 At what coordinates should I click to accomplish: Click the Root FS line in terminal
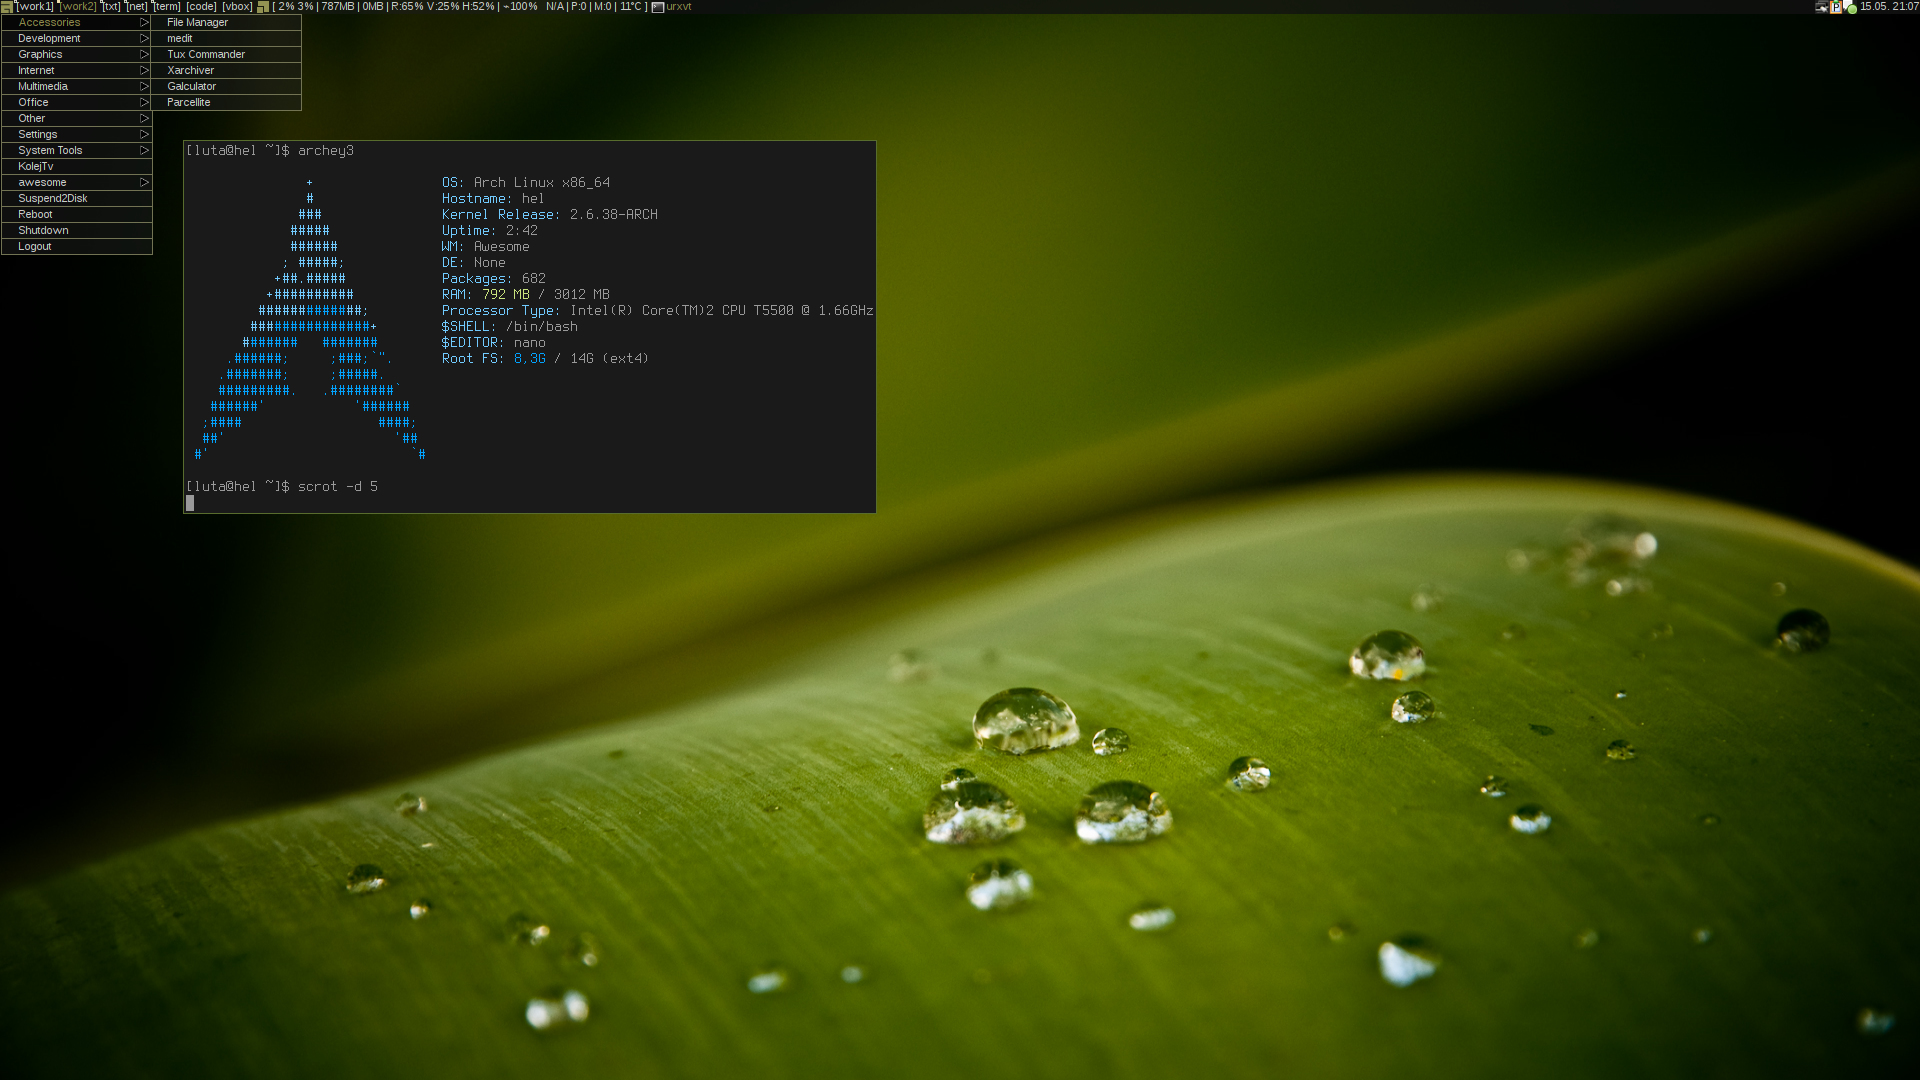tap(546, 359)
